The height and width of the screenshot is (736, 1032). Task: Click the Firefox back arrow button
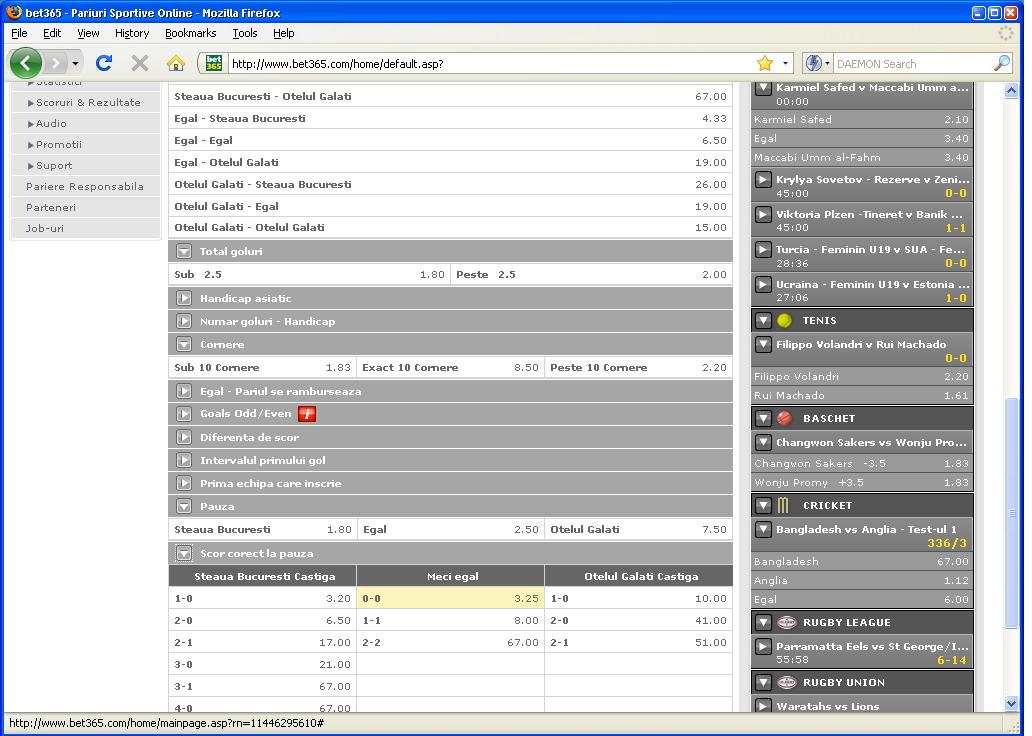click(x=26, y=63)
